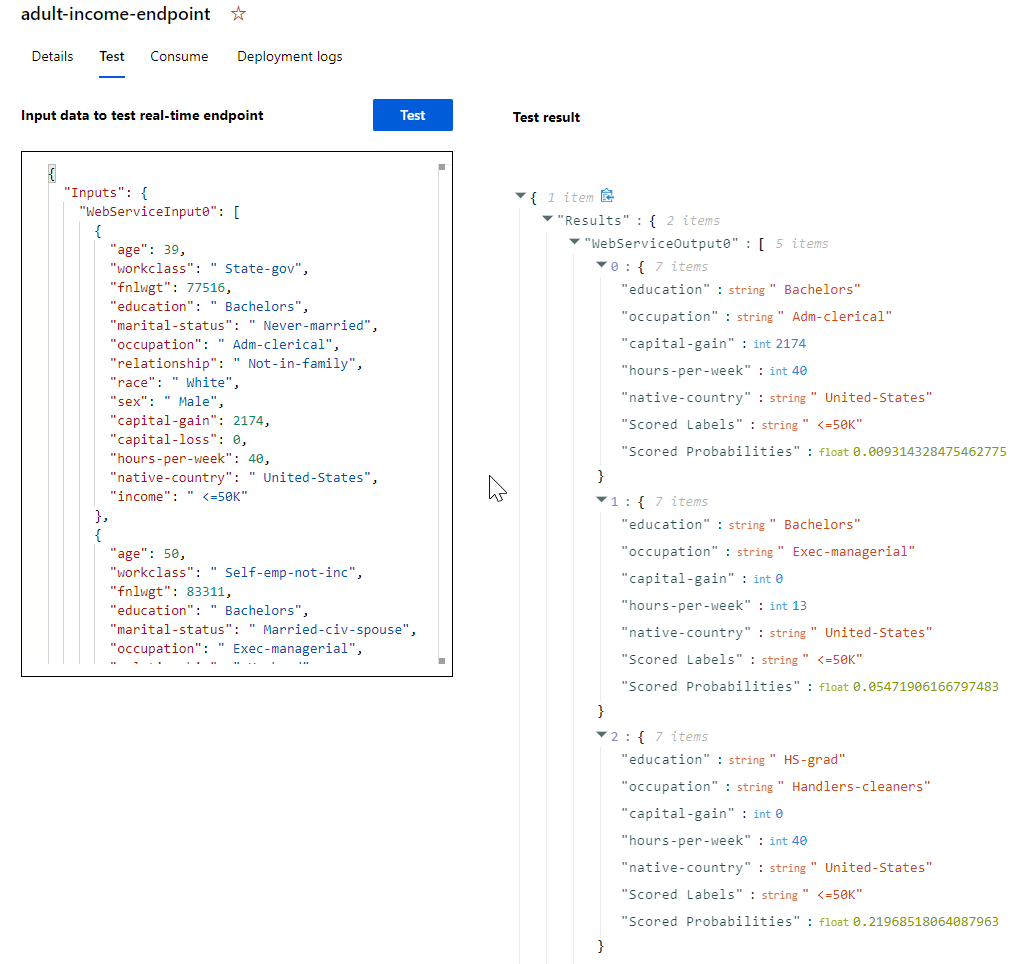Click the capital-gain int 2174 in result 0

[x=790, y=344]
